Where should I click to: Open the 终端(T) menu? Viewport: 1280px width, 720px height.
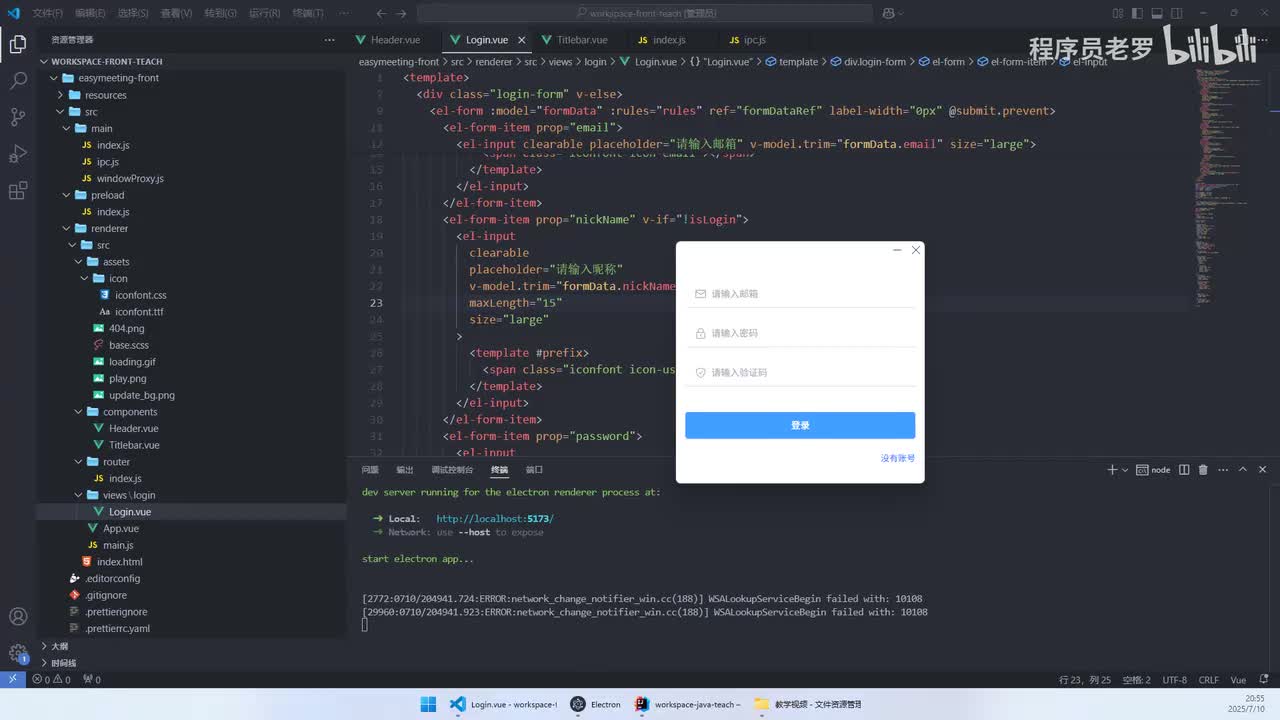pos(308,13)
